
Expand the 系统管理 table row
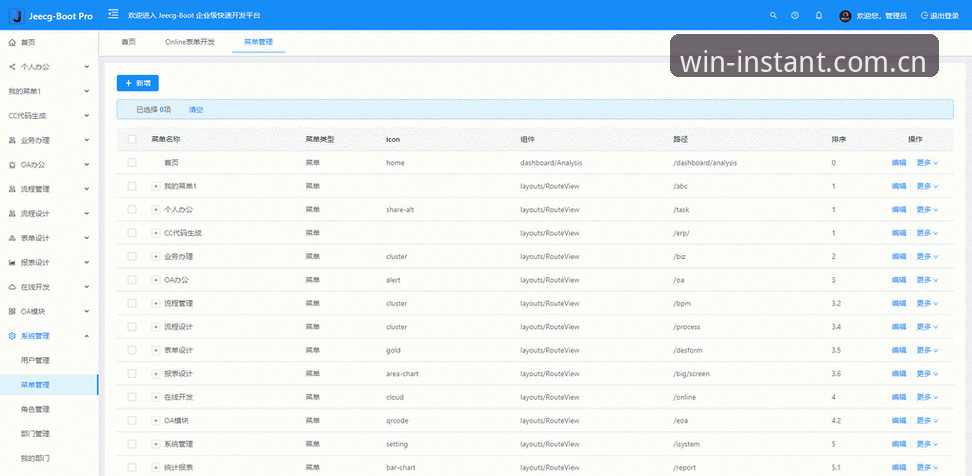coord(156,444)
